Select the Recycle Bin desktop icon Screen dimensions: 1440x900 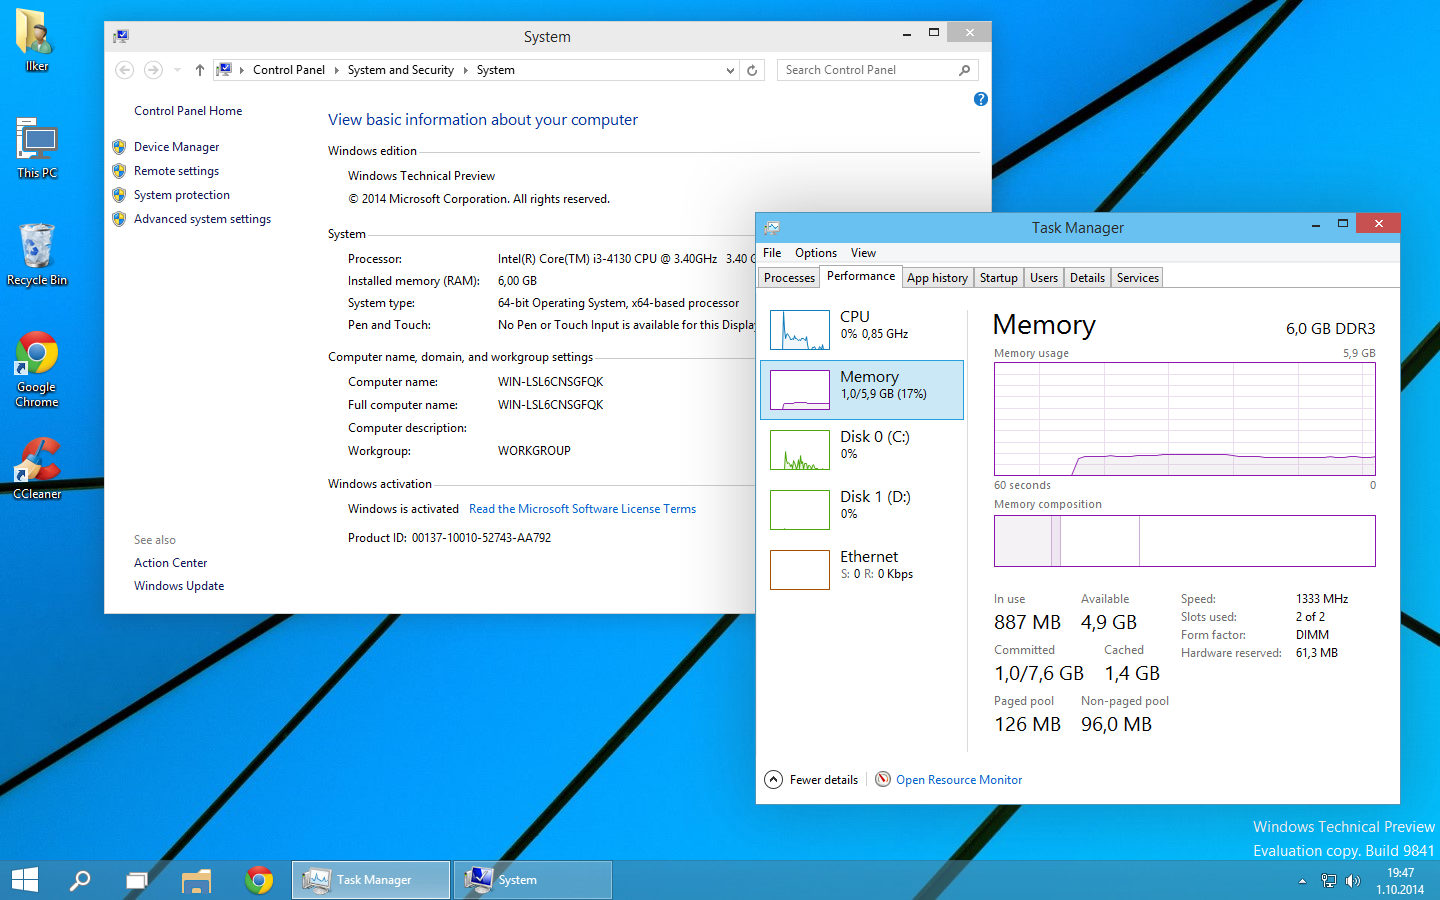(37, 255)
